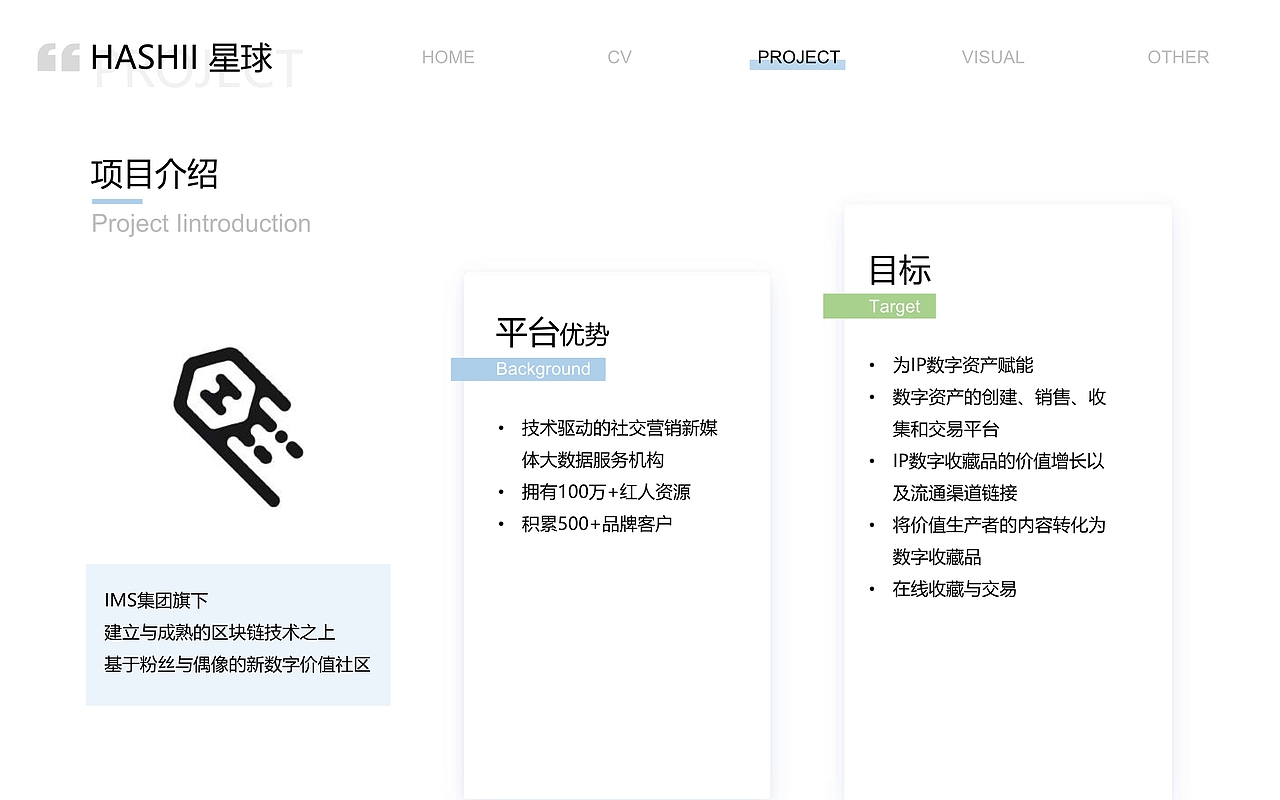Open the CV navigation tab
Viewport: 1280px width, 800px height.
pyautogui.click(x=619, y=57)
